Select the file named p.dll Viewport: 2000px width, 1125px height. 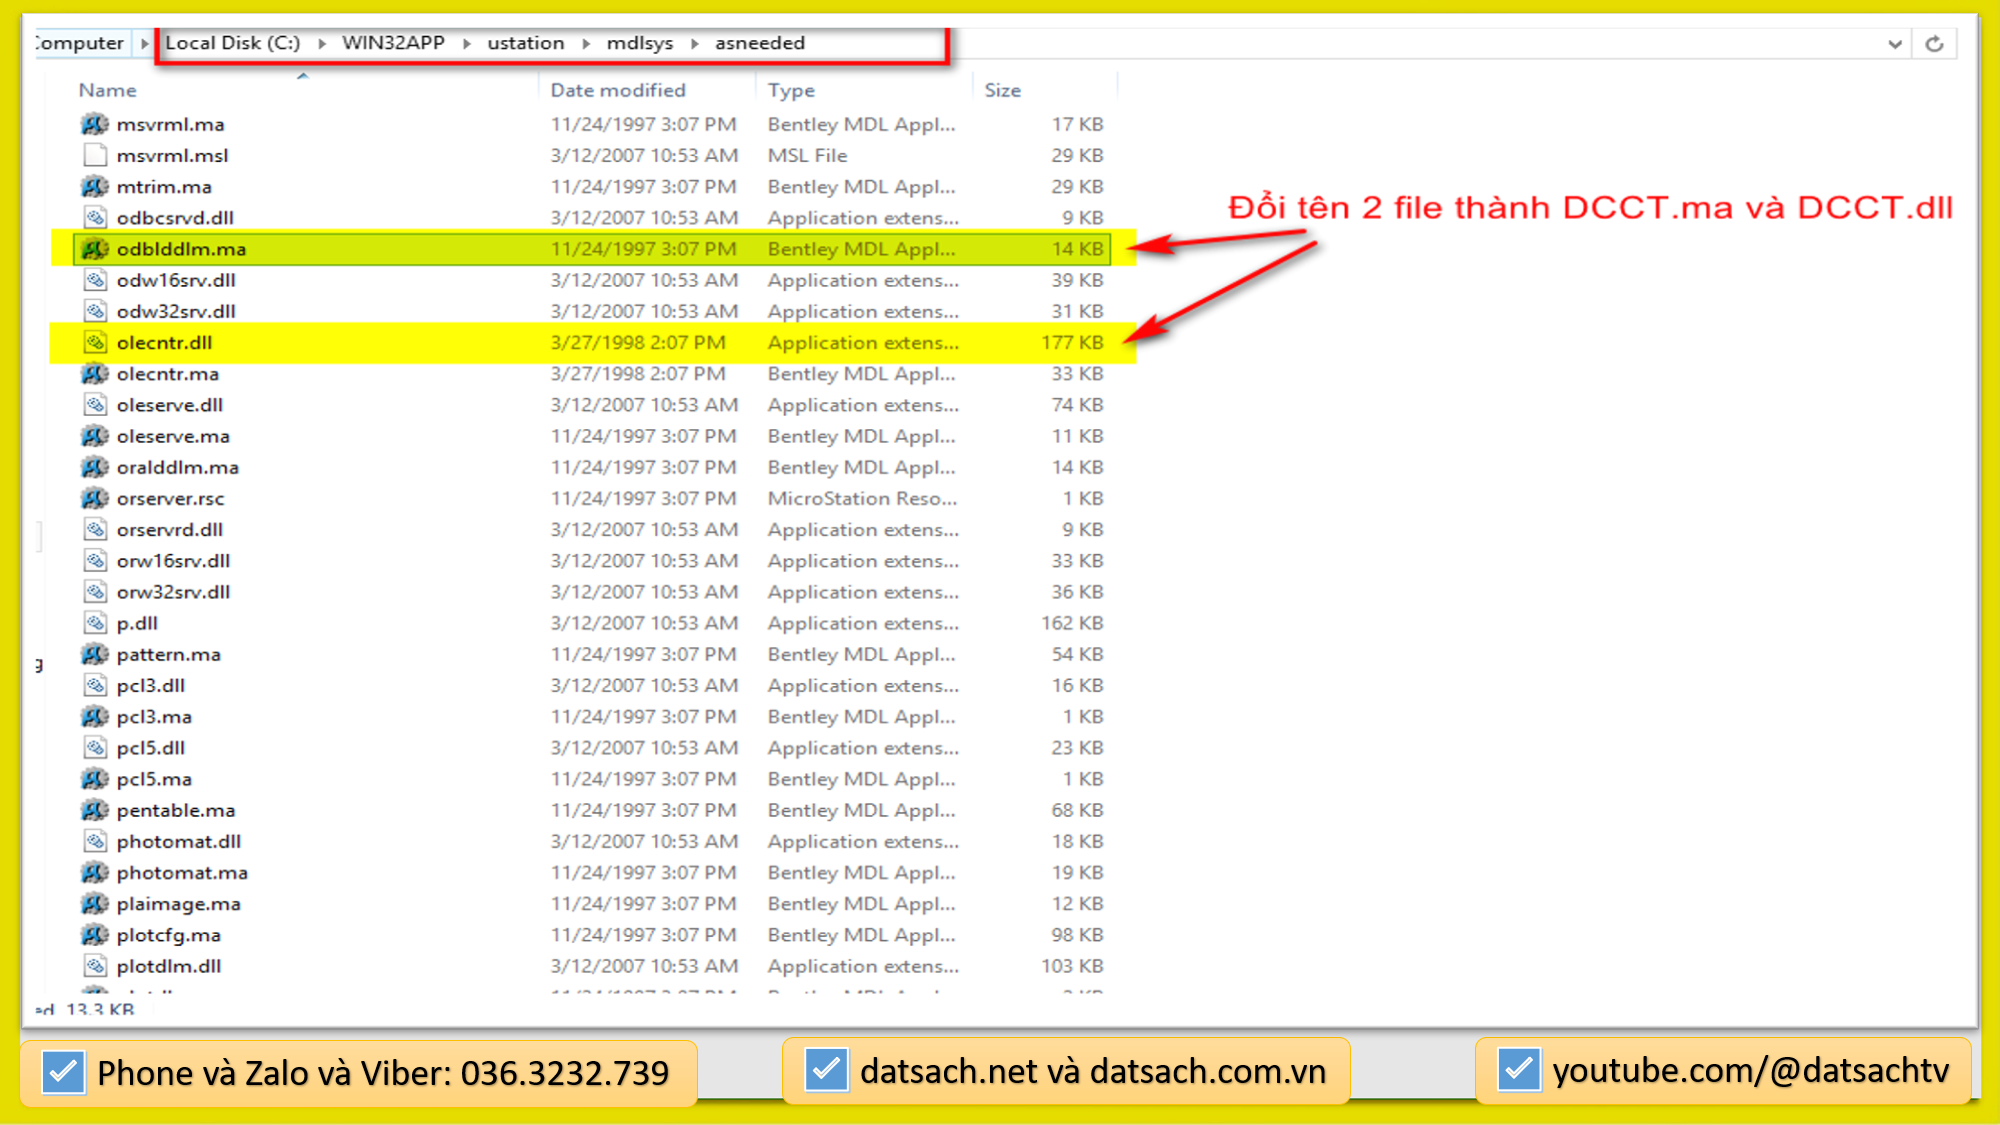[137, 623]
